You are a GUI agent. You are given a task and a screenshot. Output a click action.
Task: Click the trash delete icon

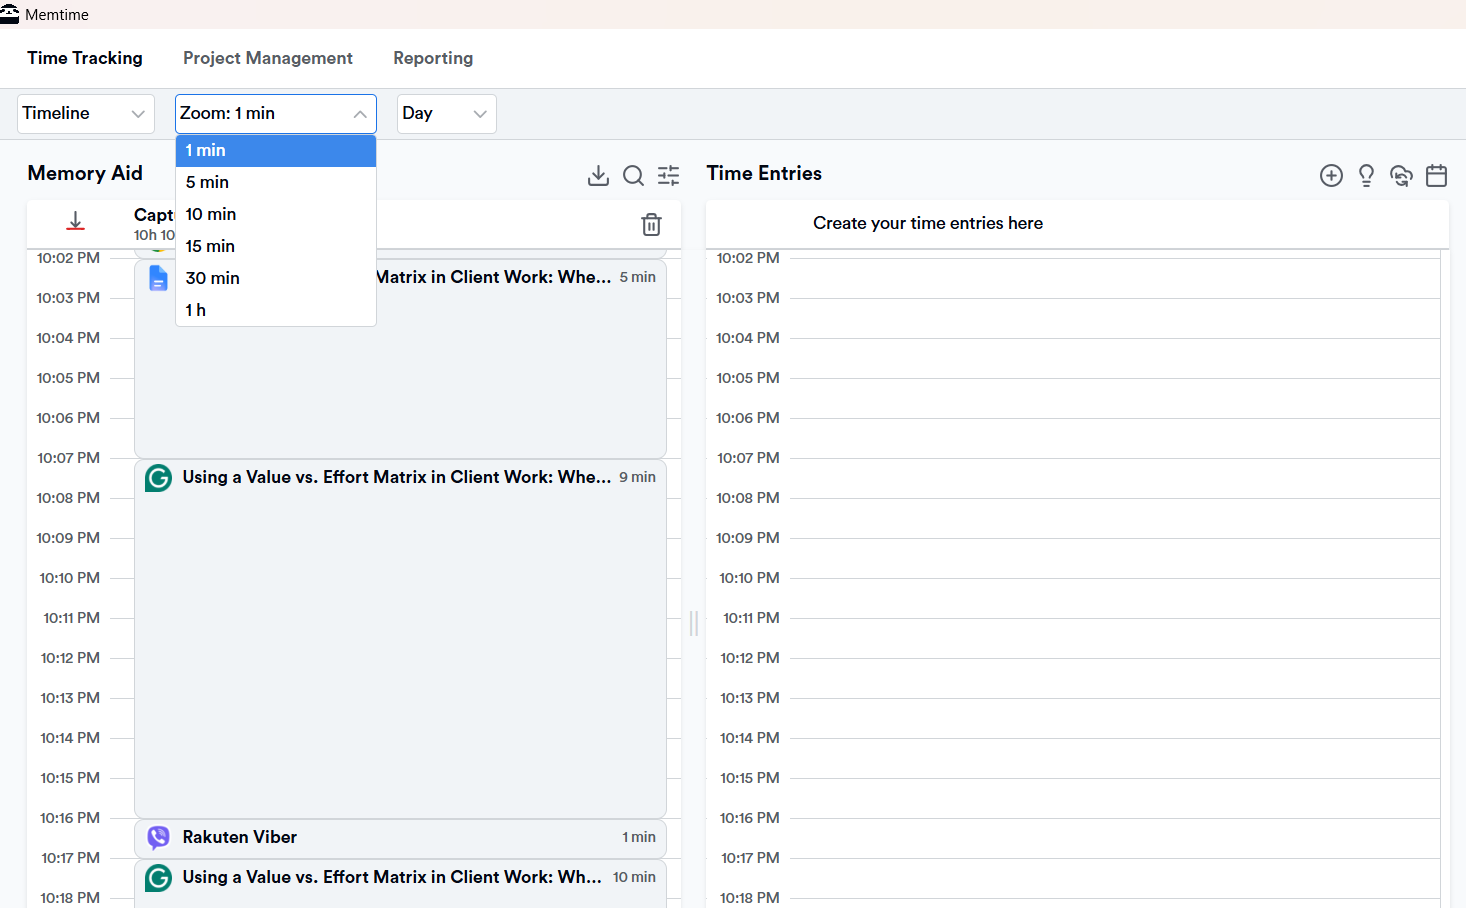coord(651,224)
